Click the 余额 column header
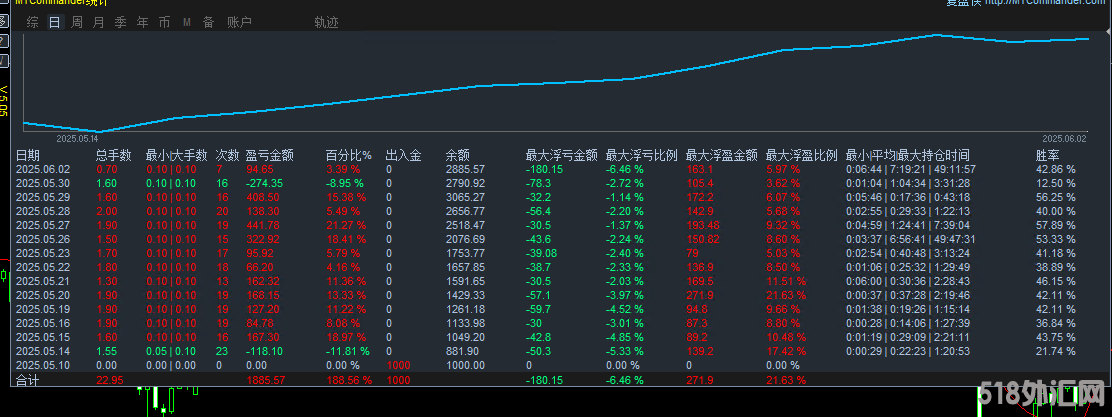 click(457, 155)
